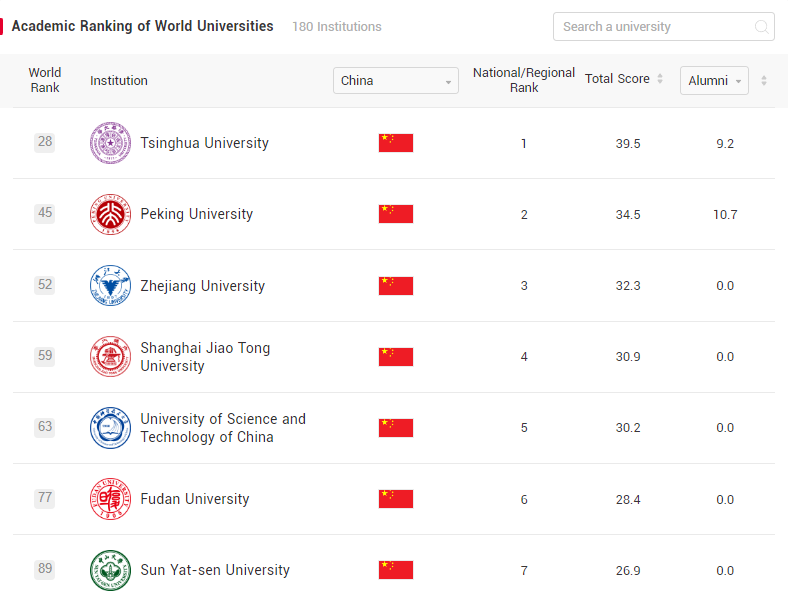Viewport: 788px width, 604px height.
Task: Focus the Search a university field
Action: (x=663, y=27)
